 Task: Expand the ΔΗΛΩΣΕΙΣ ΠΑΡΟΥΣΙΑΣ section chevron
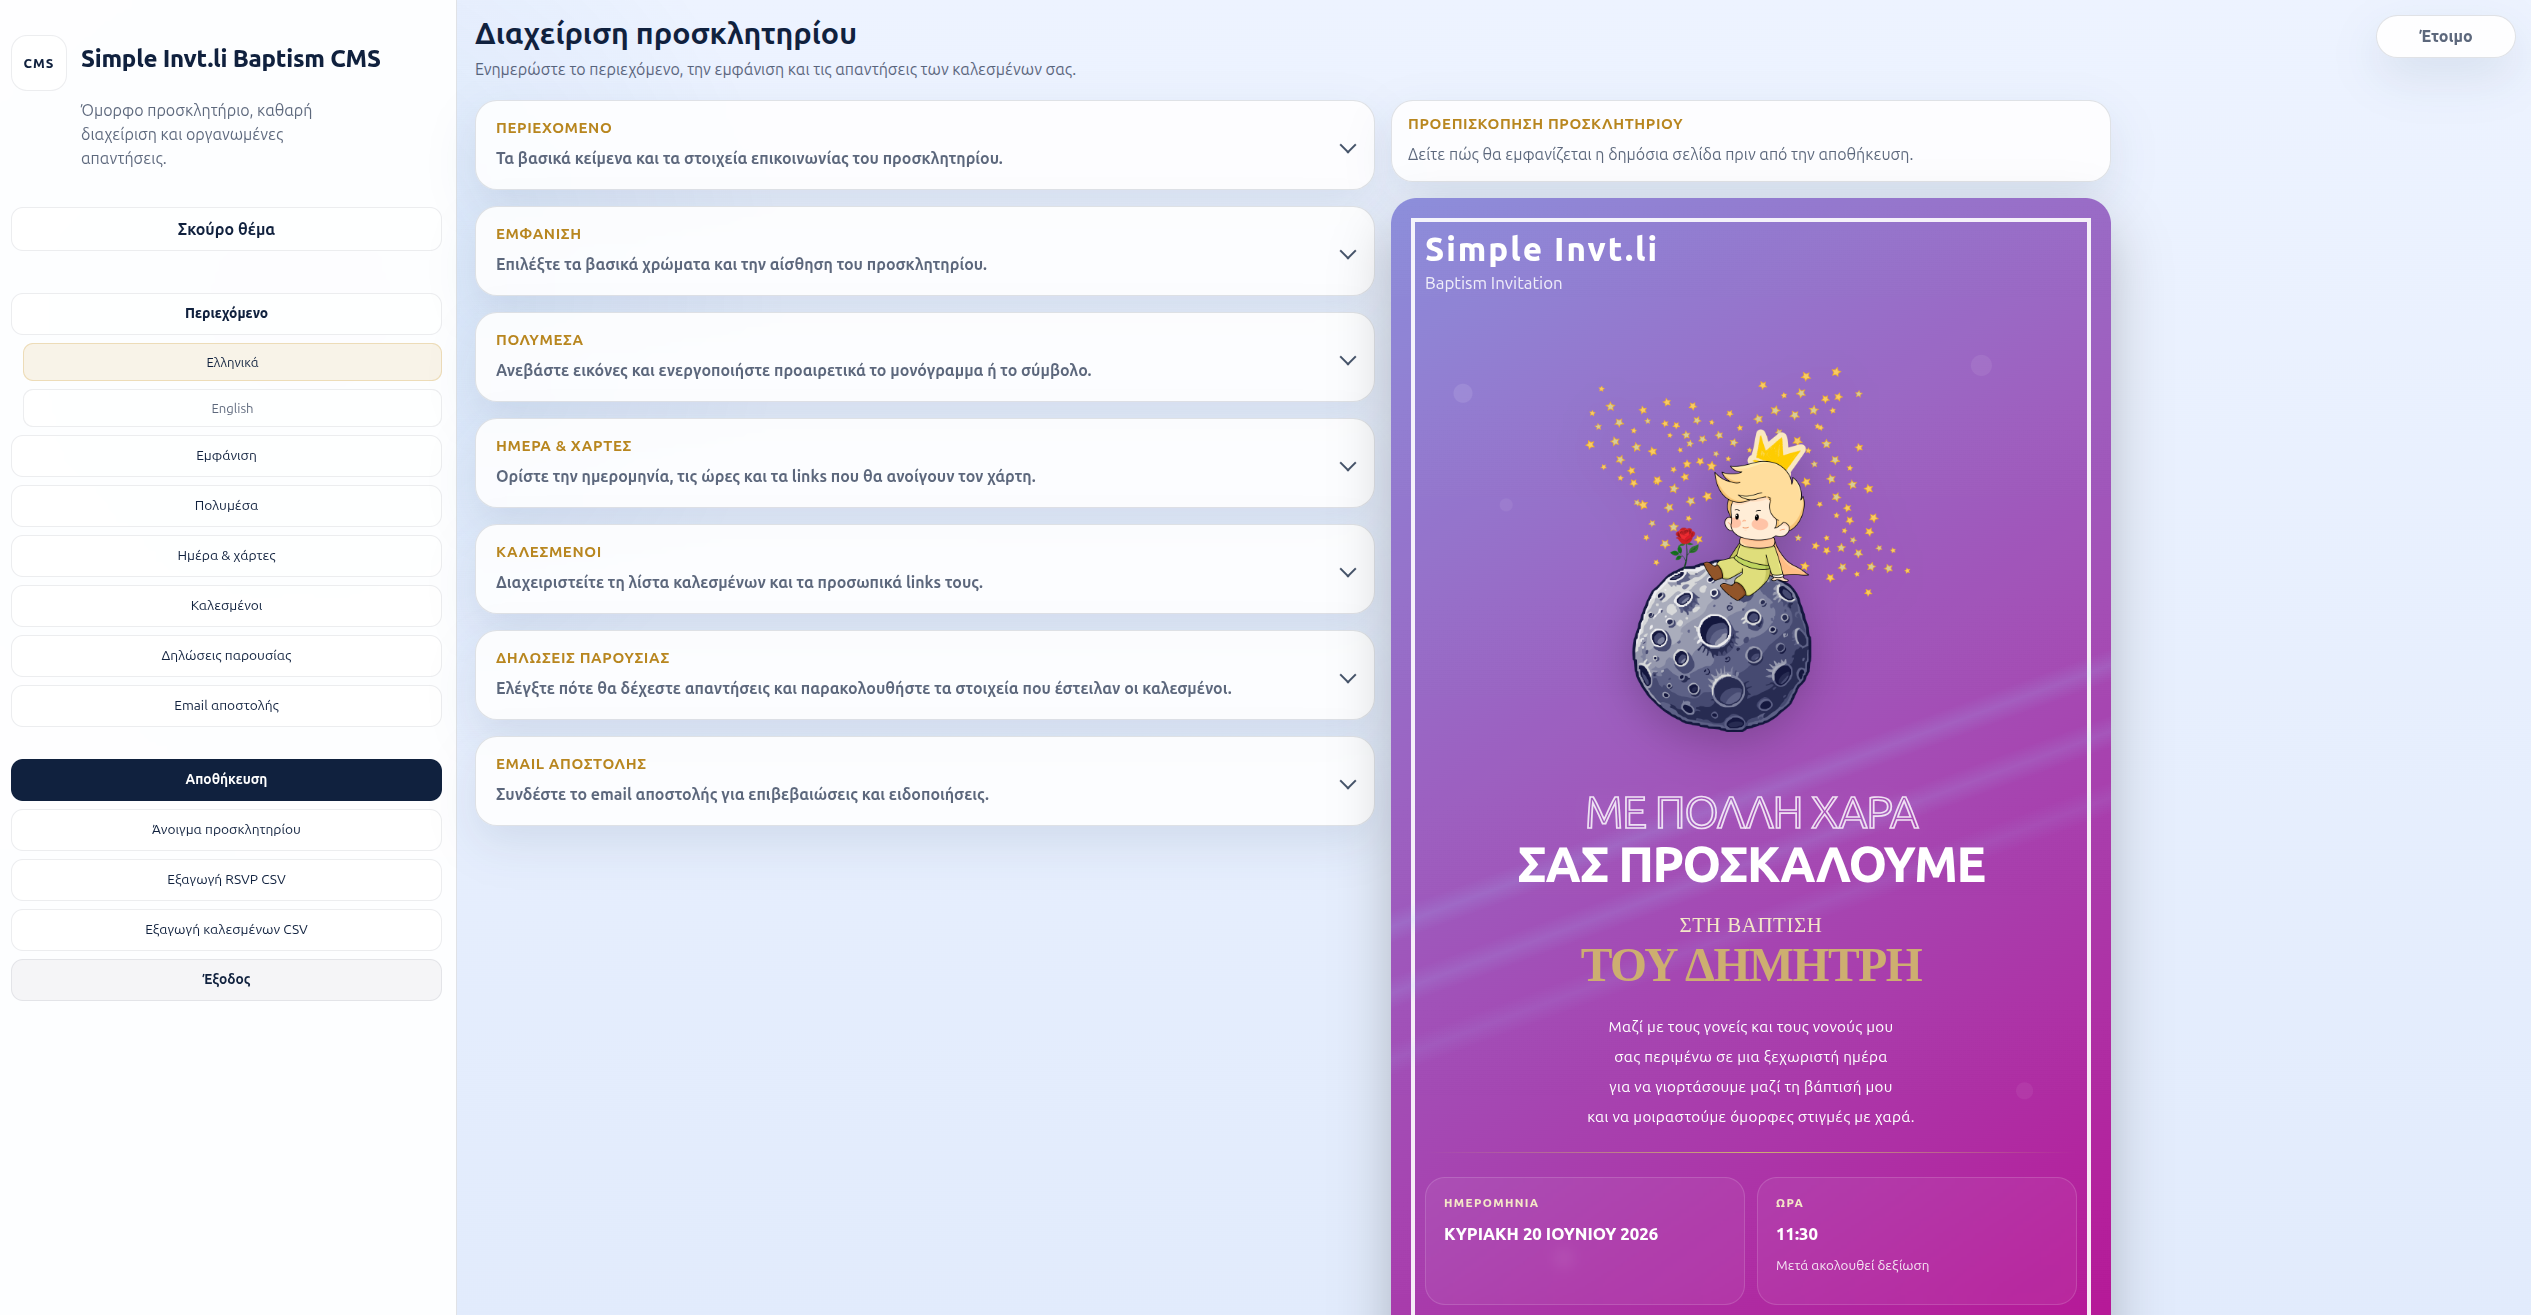tap(1347, 678)
